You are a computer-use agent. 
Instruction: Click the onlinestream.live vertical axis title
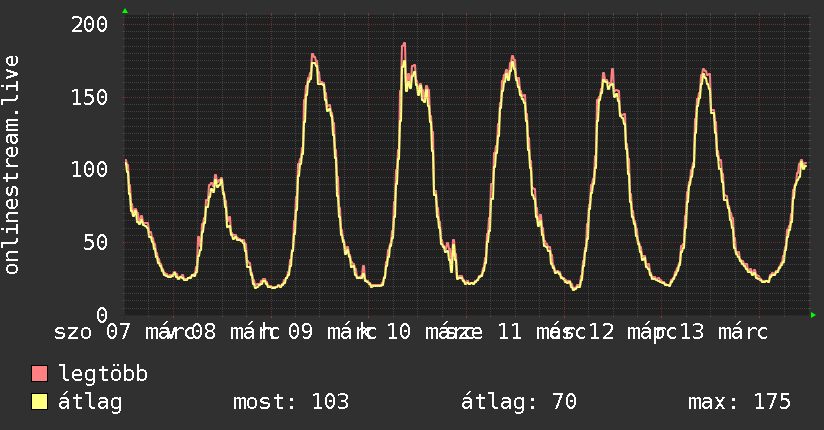point(12,165)
